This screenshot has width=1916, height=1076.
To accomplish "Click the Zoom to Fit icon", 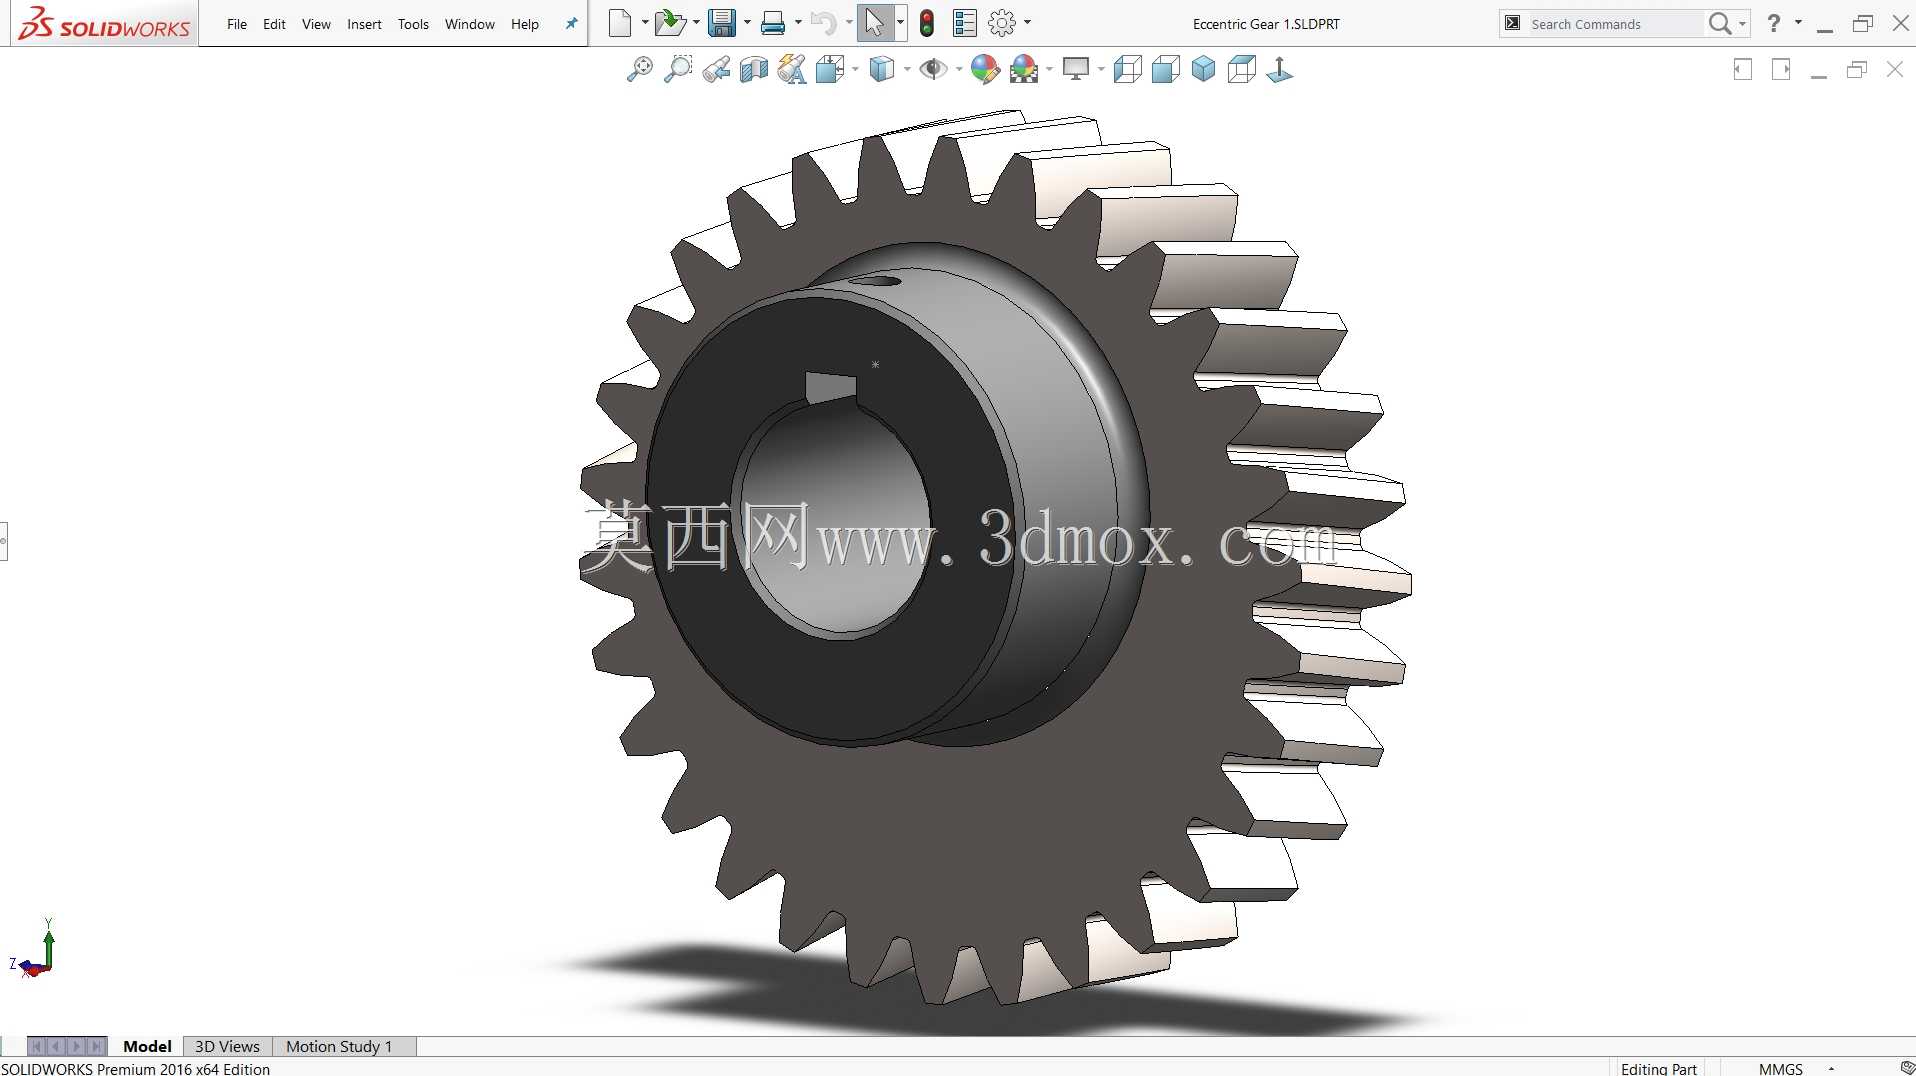I will (639, 69).
